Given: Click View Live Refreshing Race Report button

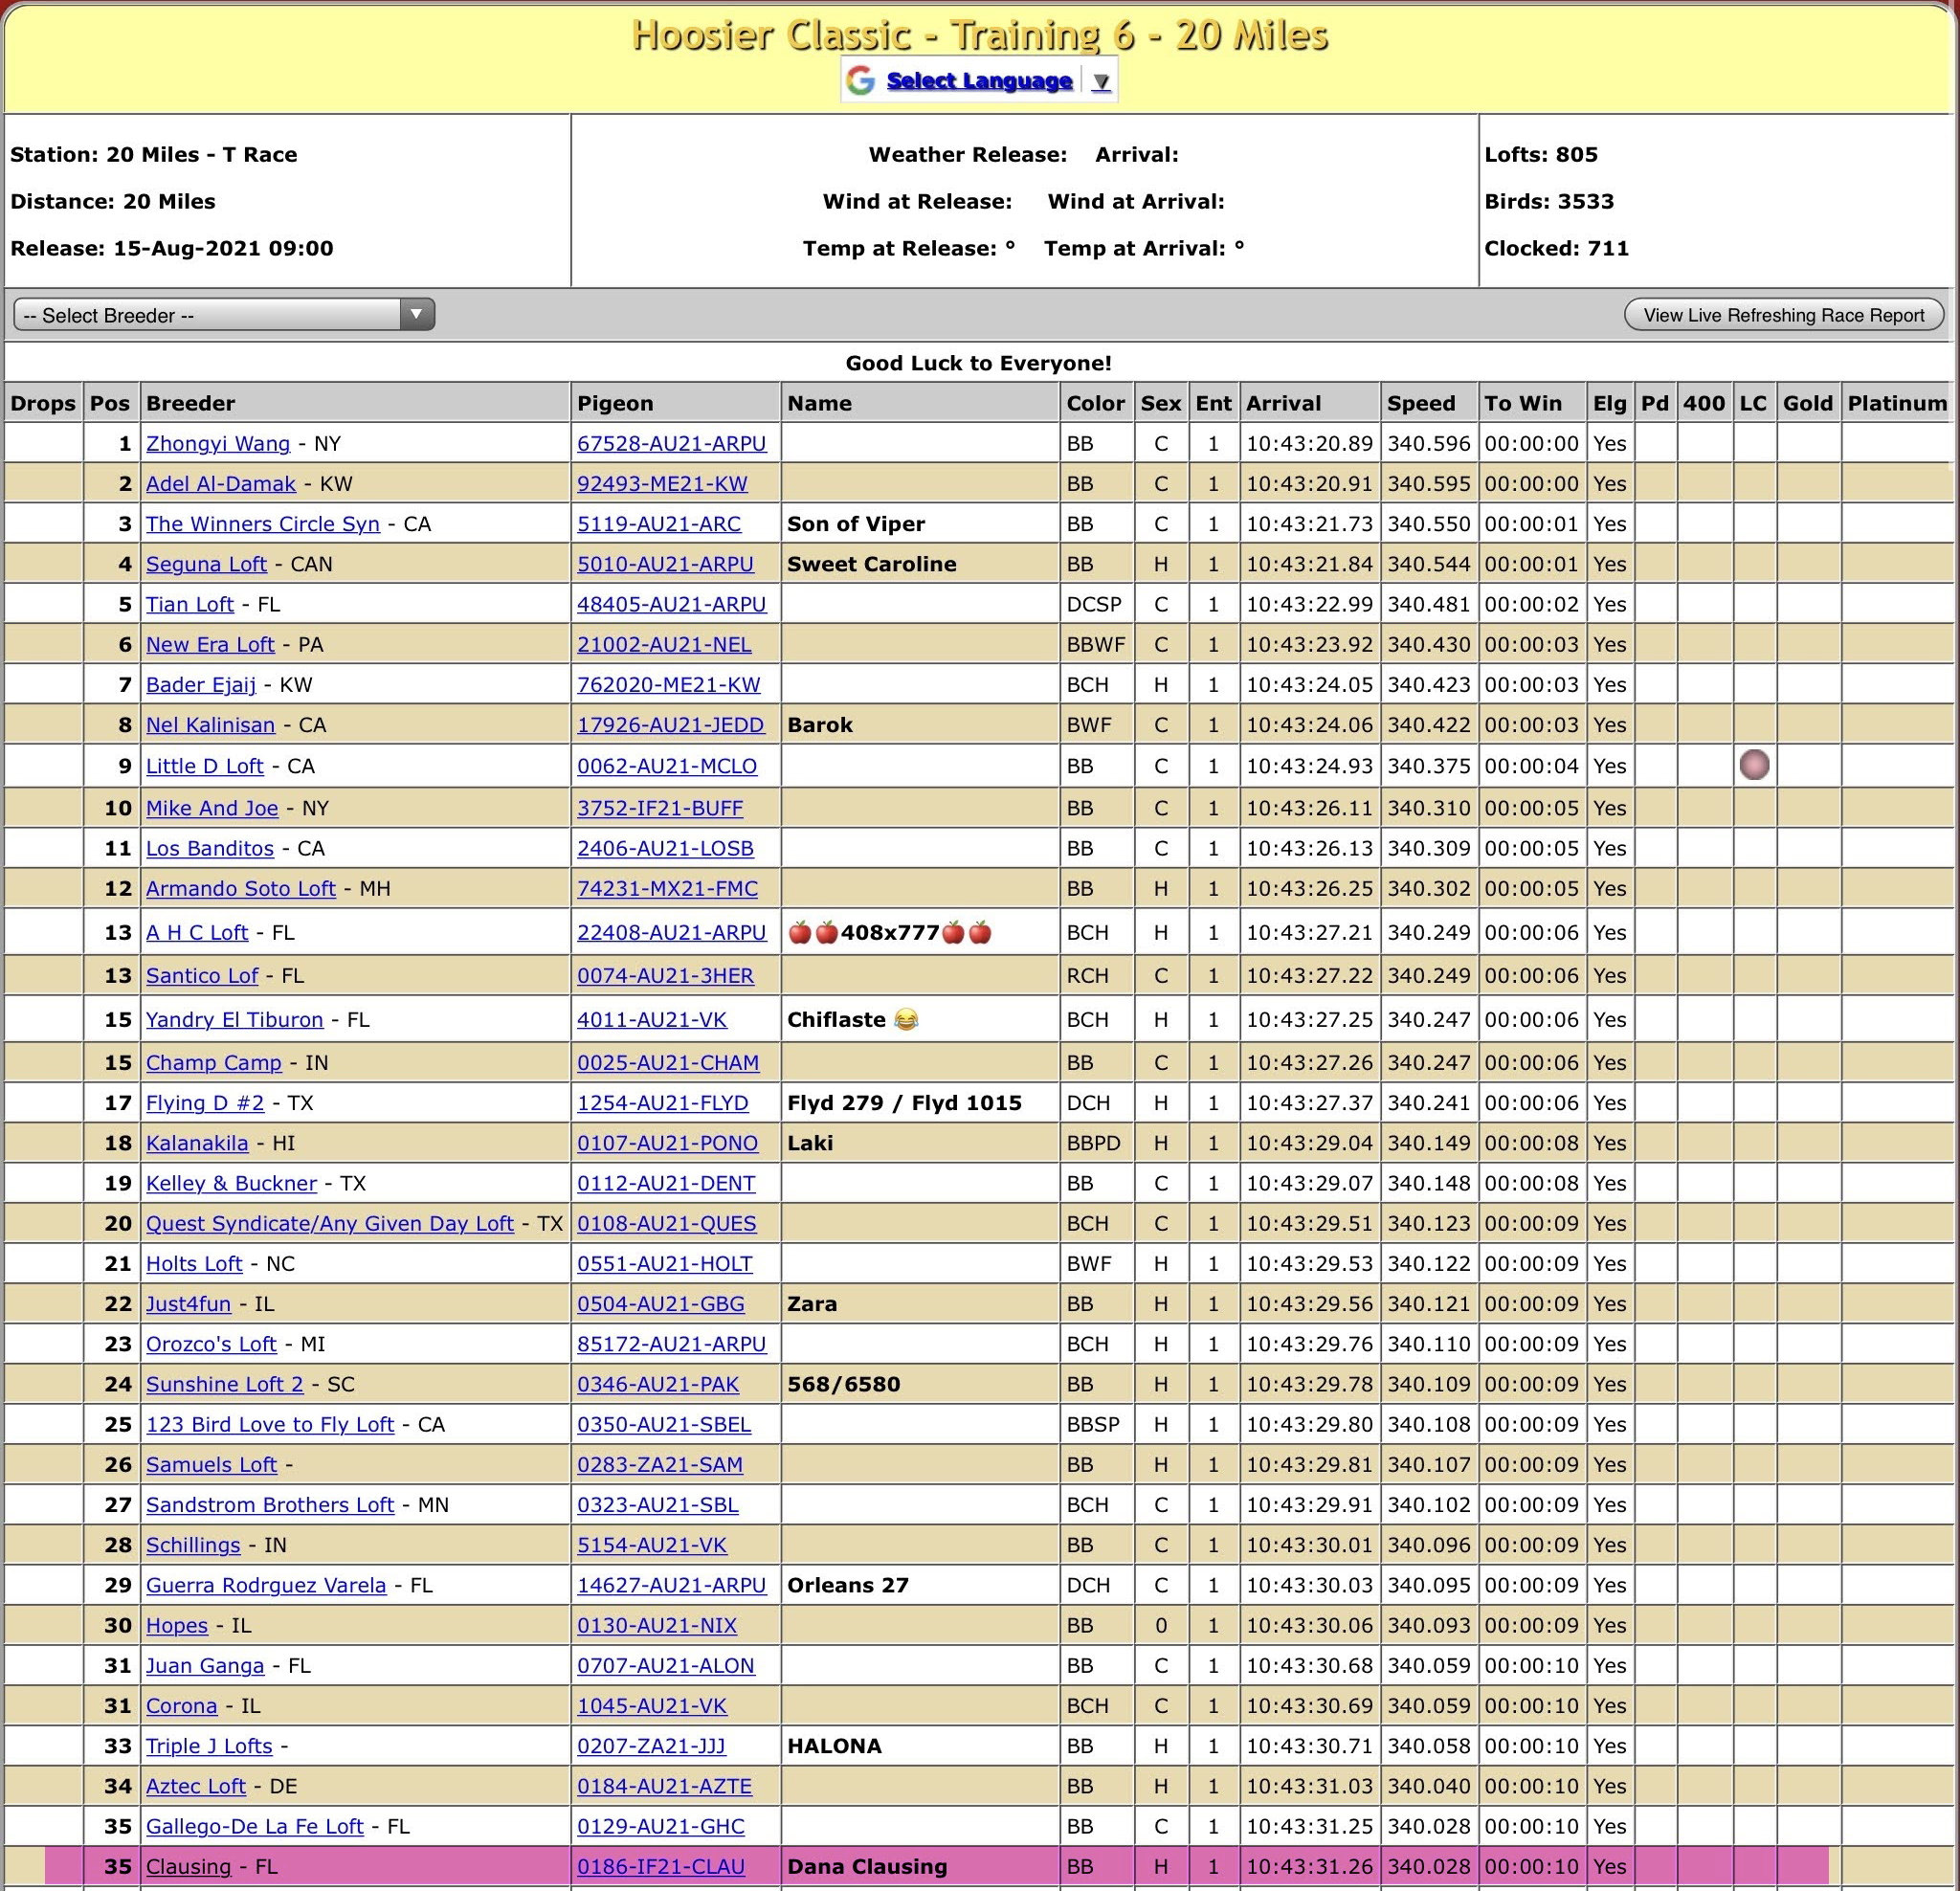Looking at the screenshot, I should click(1783, 315).
